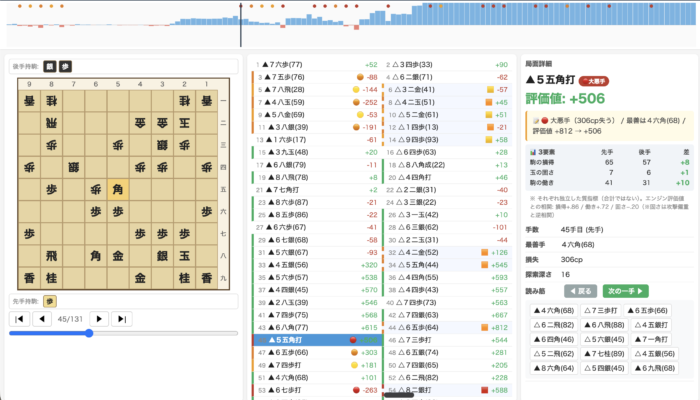Step back to the previous move
The width and height of the screenshot is (700, 400).
[42, 319]
